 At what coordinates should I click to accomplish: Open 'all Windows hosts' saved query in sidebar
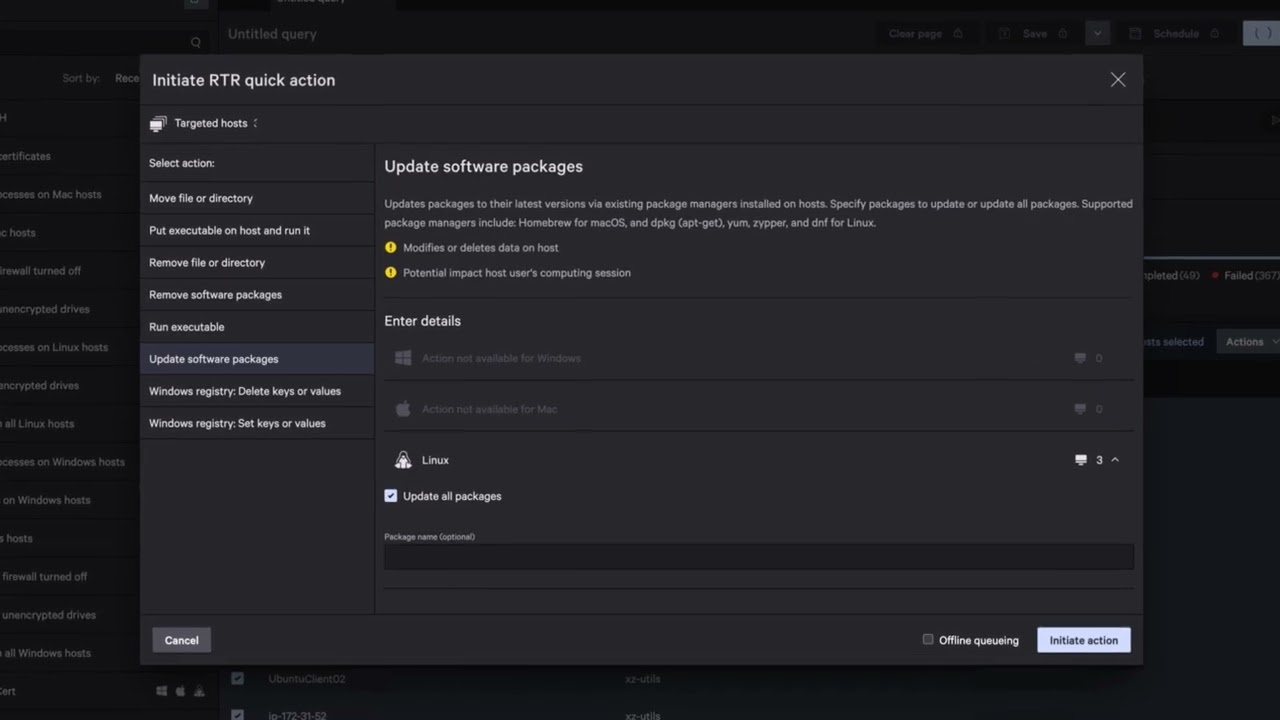pyautogui.click(x=46, y=653)
